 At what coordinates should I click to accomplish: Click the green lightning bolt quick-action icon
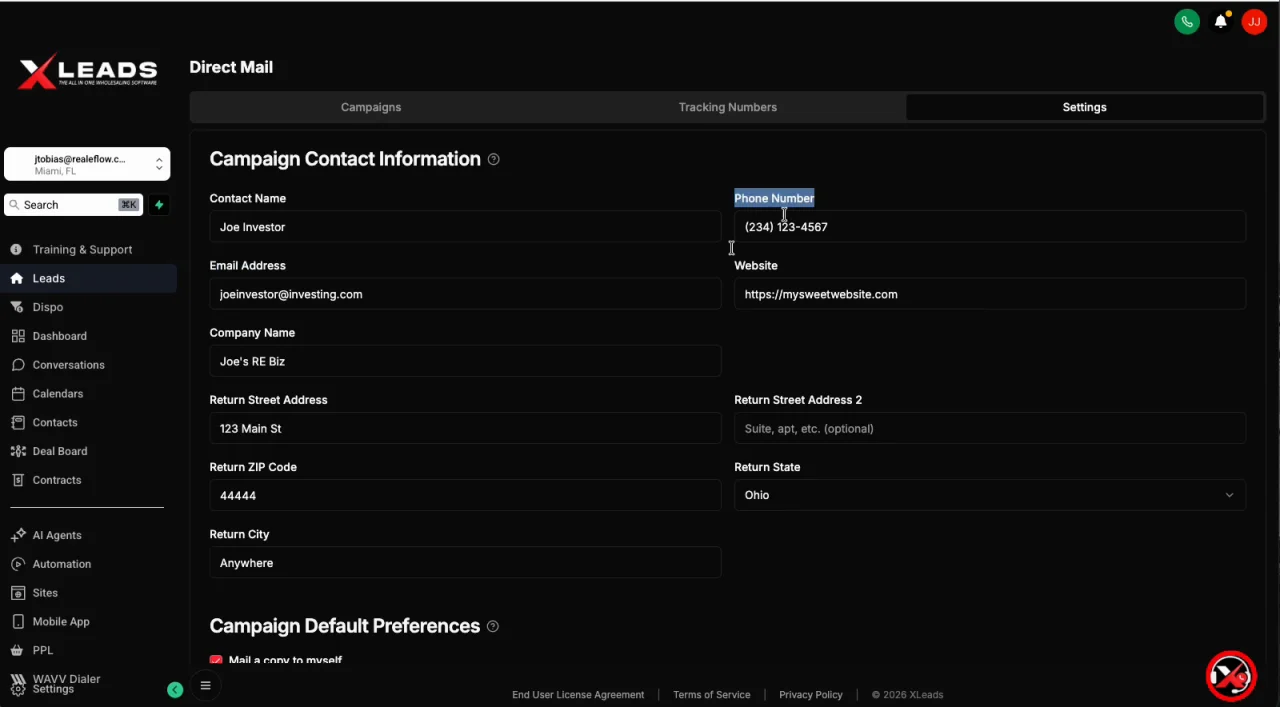(x=159, y=205)
